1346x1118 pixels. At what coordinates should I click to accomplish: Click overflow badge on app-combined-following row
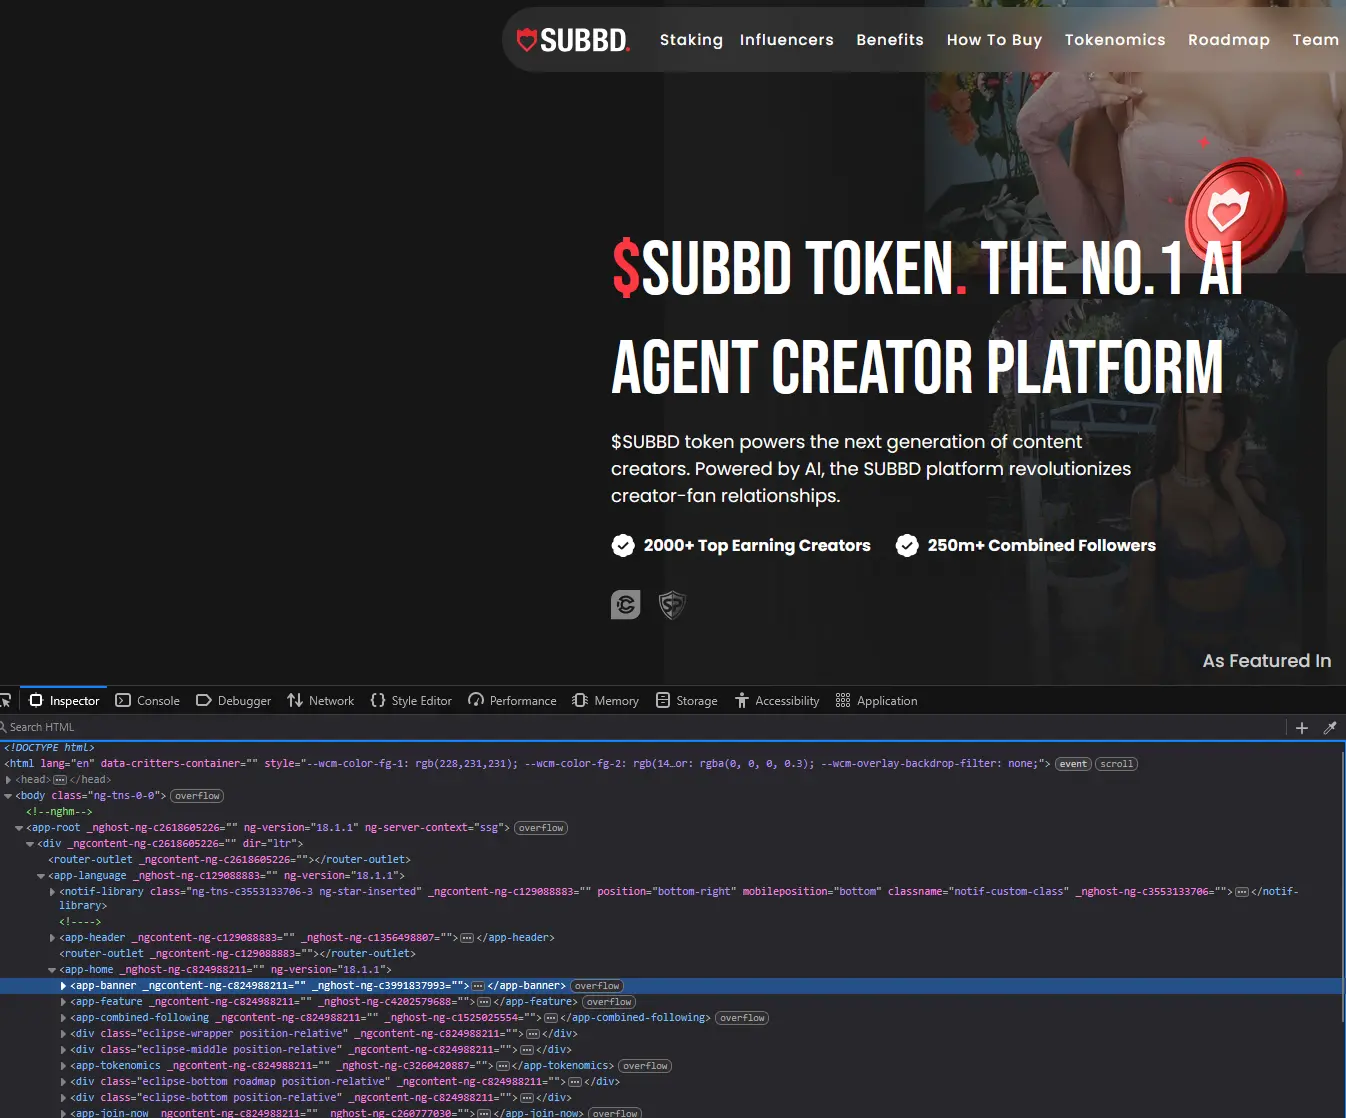pos(742,1018)
